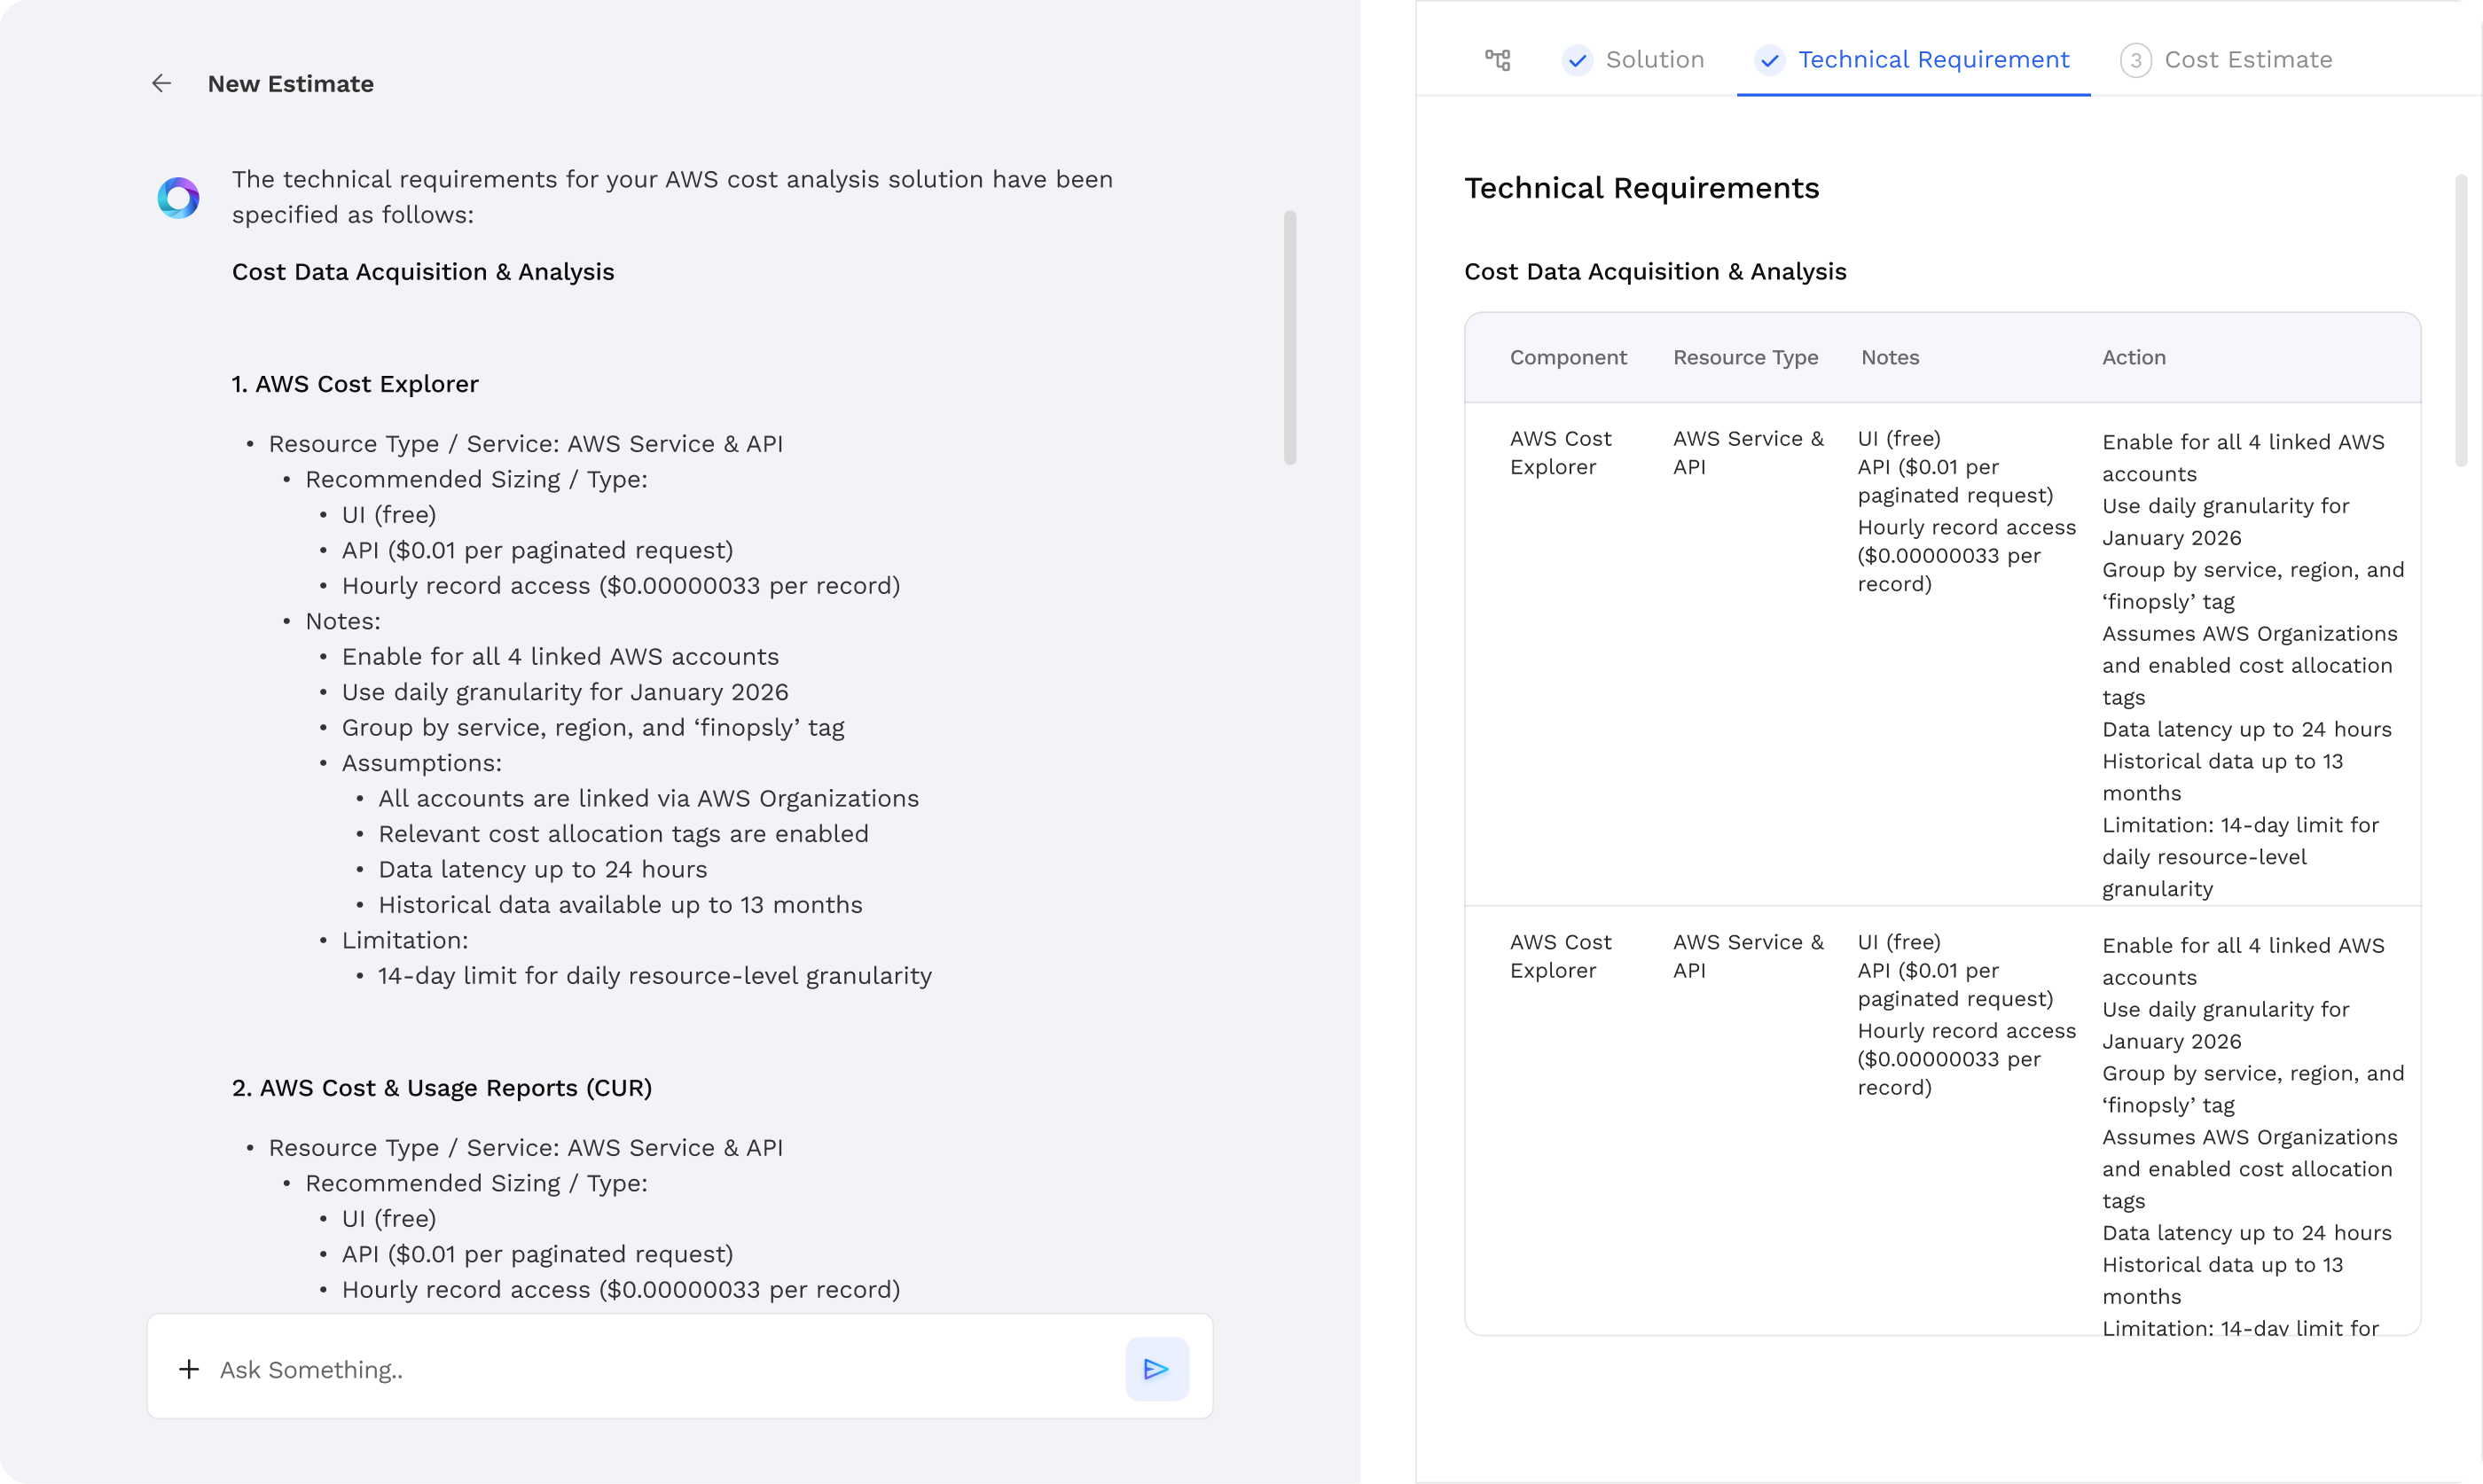Switch to the Solution tab

tap(1654, 60)
